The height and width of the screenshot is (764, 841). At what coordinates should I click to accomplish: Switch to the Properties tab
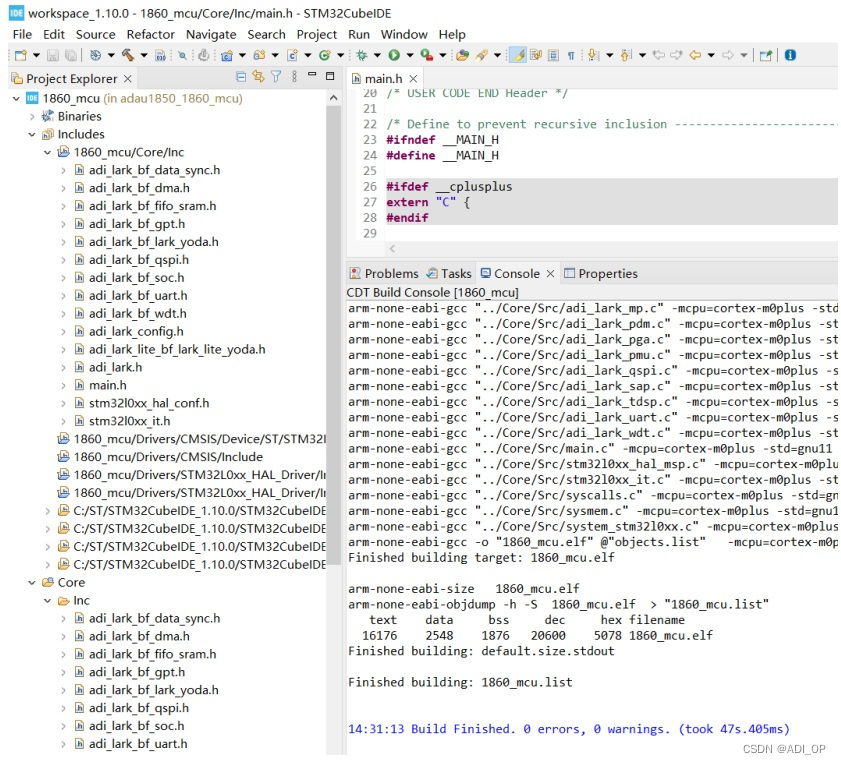(601, 274)
